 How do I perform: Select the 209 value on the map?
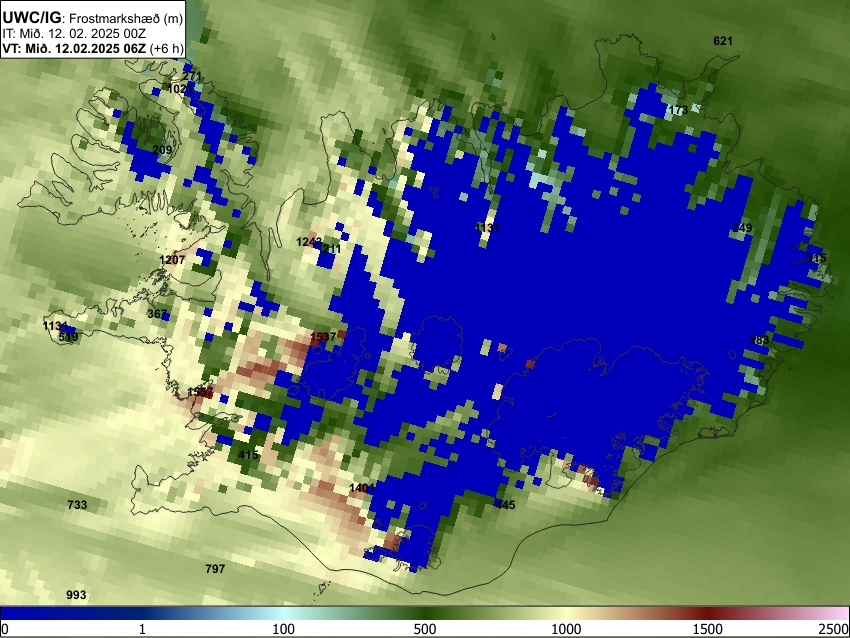163,150
